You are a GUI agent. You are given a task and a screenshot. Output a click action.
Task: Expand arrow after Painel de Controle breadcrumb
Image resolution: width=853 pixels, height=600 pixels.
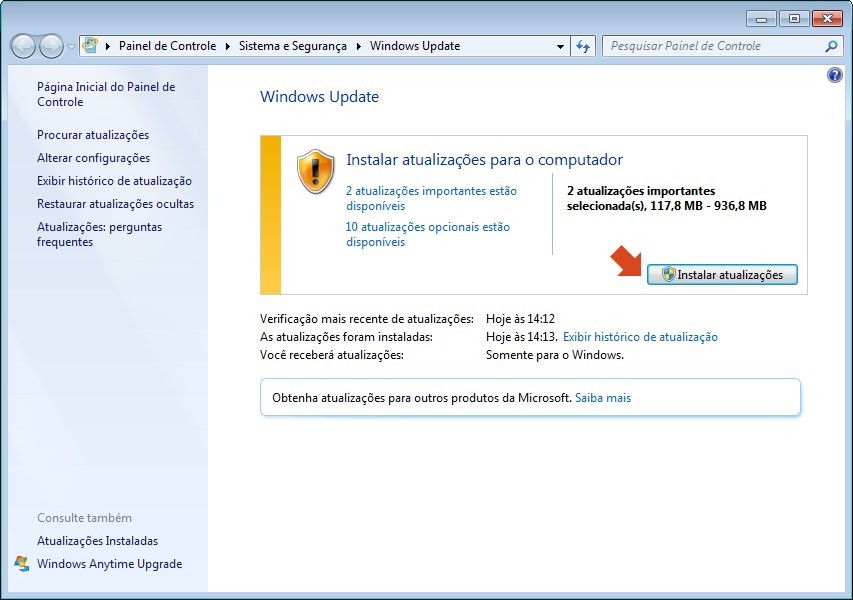click(x=228, y=46)
